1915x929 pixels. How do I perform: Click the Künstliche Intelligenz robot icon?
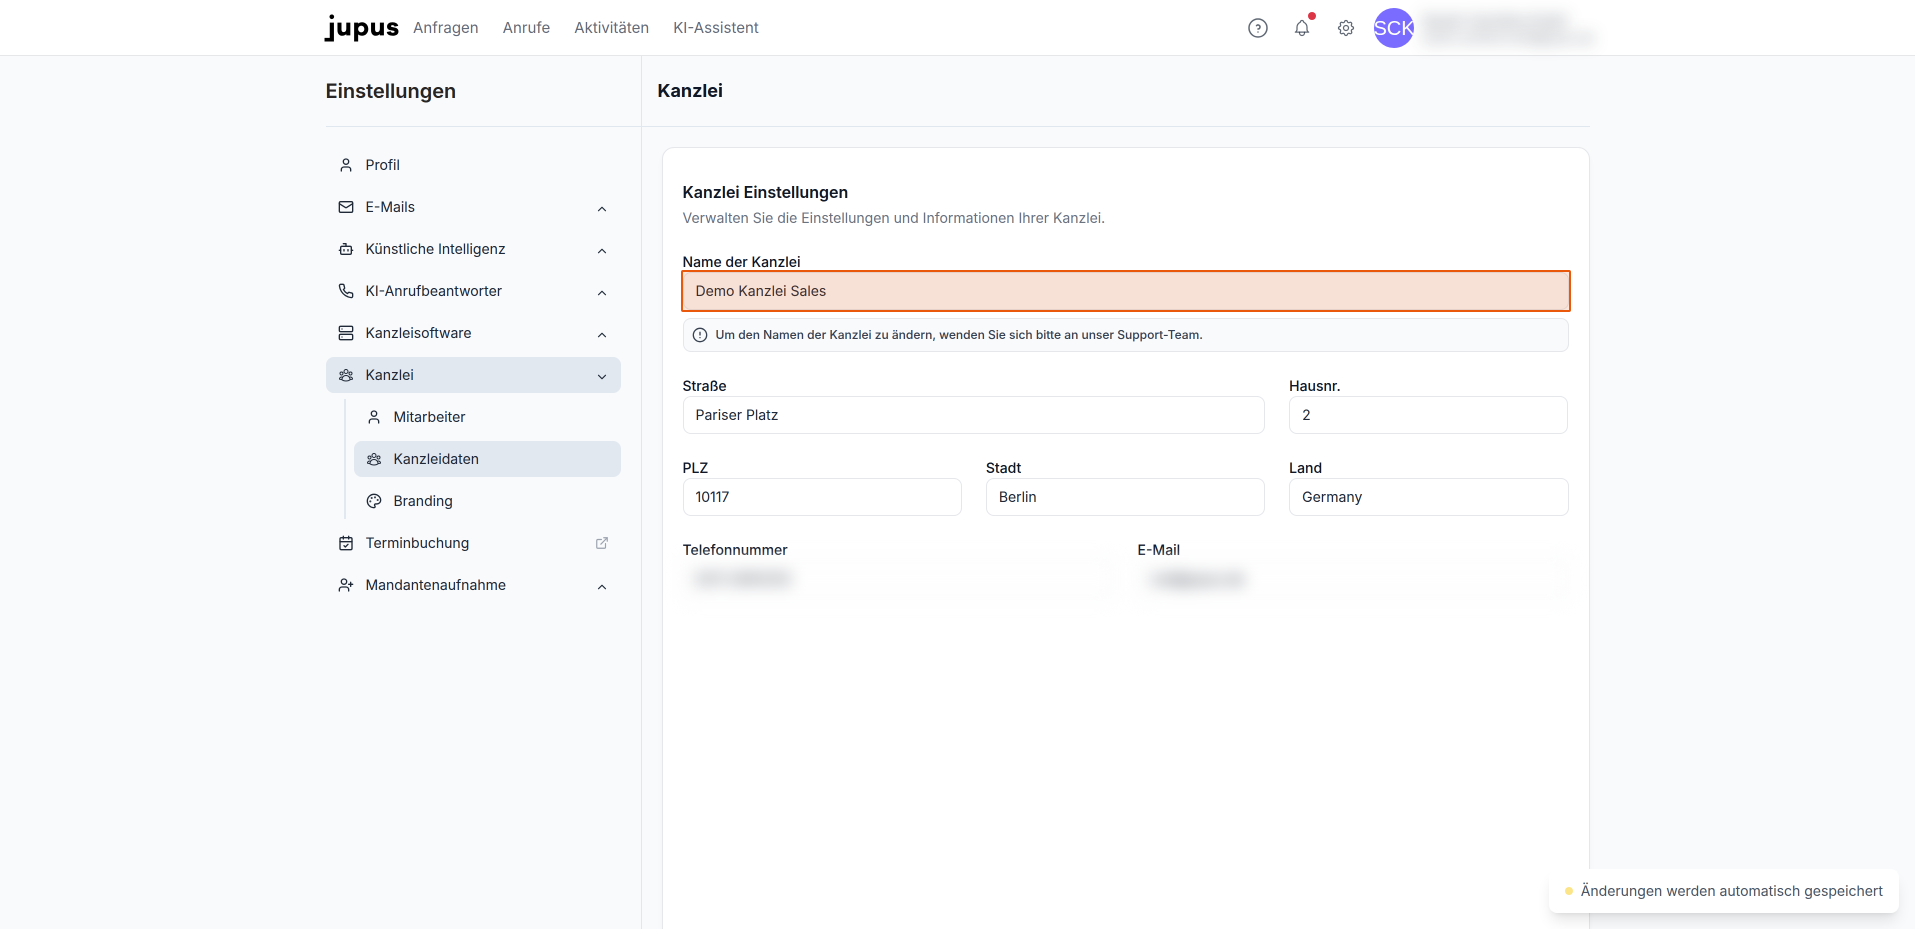point(346,249)
